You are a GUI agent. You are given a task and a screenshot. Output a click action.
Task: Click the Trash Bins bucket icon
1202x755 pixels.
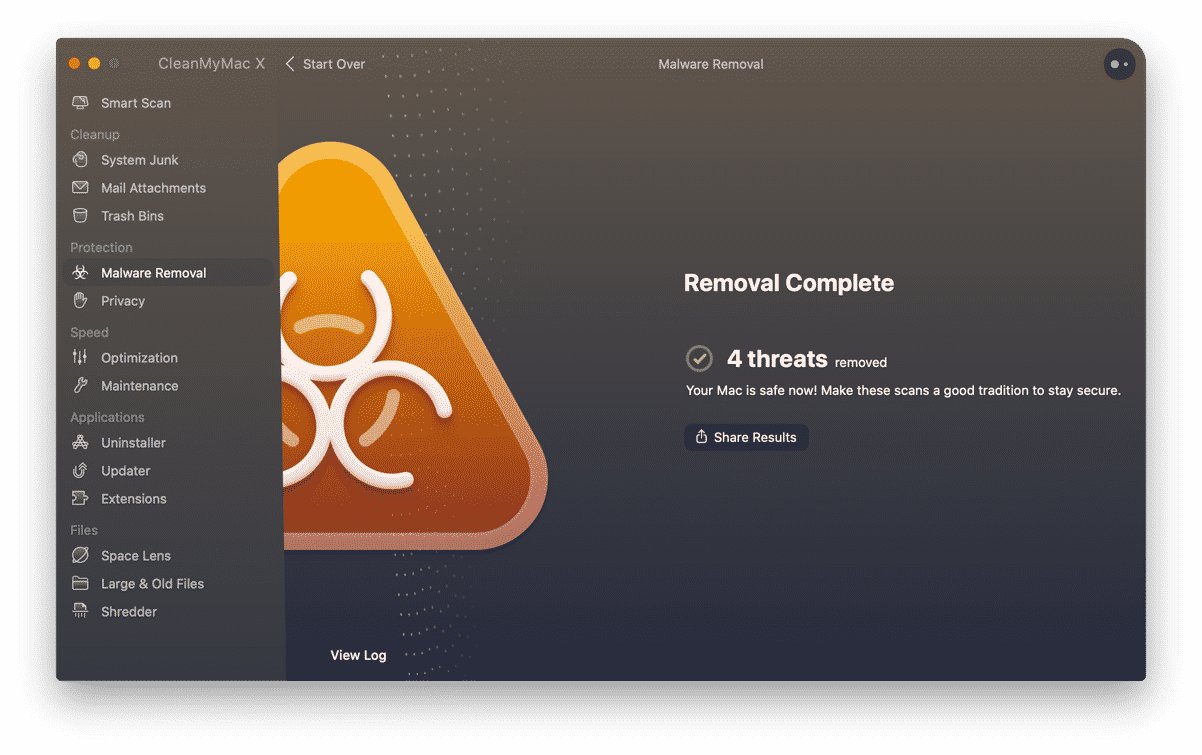(x=80, y=216)
